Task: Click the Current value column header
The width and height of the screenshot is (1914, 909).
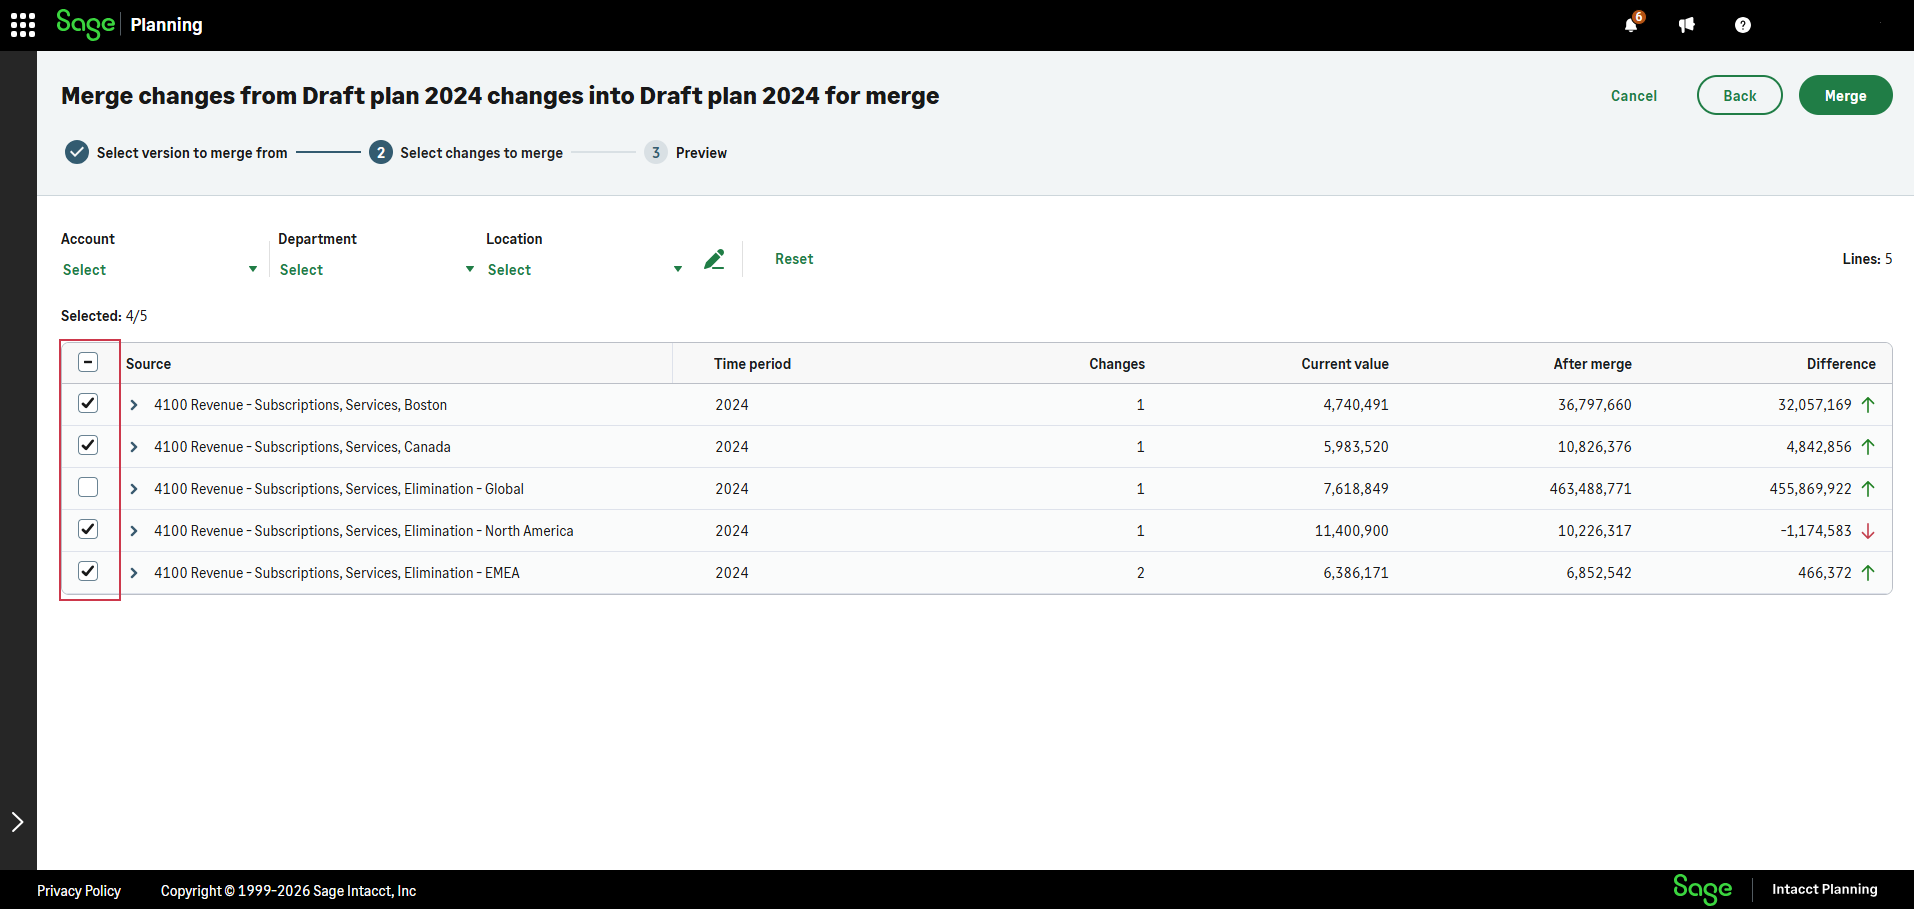Action: click(x=1345, y=364)
